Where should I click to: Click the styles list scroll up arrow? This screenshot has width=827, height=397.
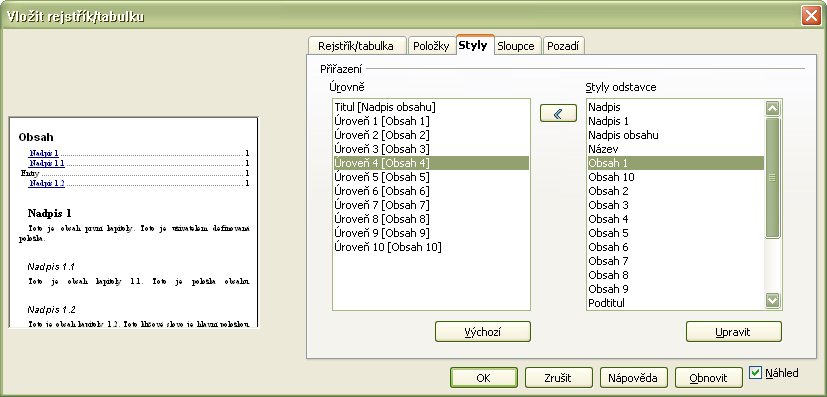pyautogui.click(x=772, y=108)
